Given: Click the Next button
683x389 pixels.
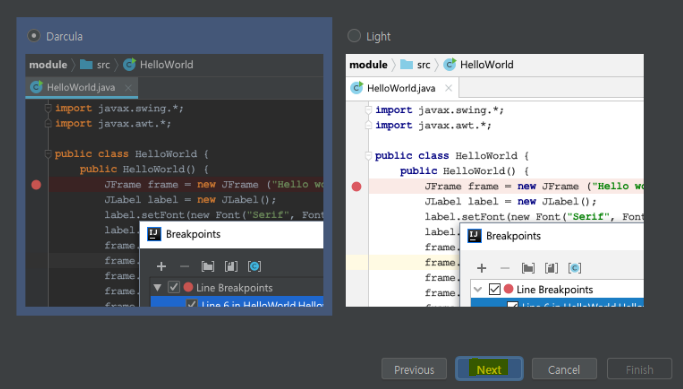Looking at the screenshot, I should point(489,369).
